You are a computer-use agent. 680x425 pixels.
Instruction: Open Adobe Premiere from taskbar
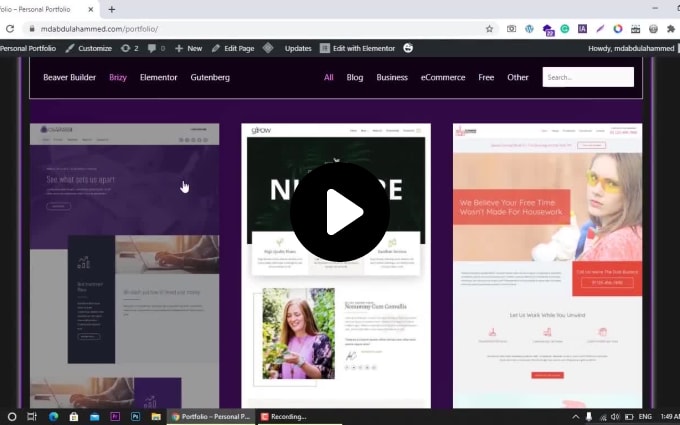click(x=115, y=416)
